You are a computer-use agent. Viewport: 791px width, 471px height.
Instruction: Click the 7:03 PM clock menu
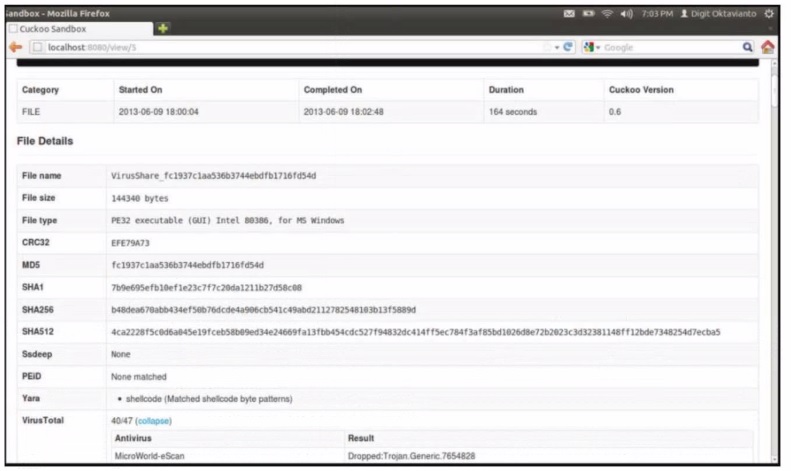tap(655, 14)
